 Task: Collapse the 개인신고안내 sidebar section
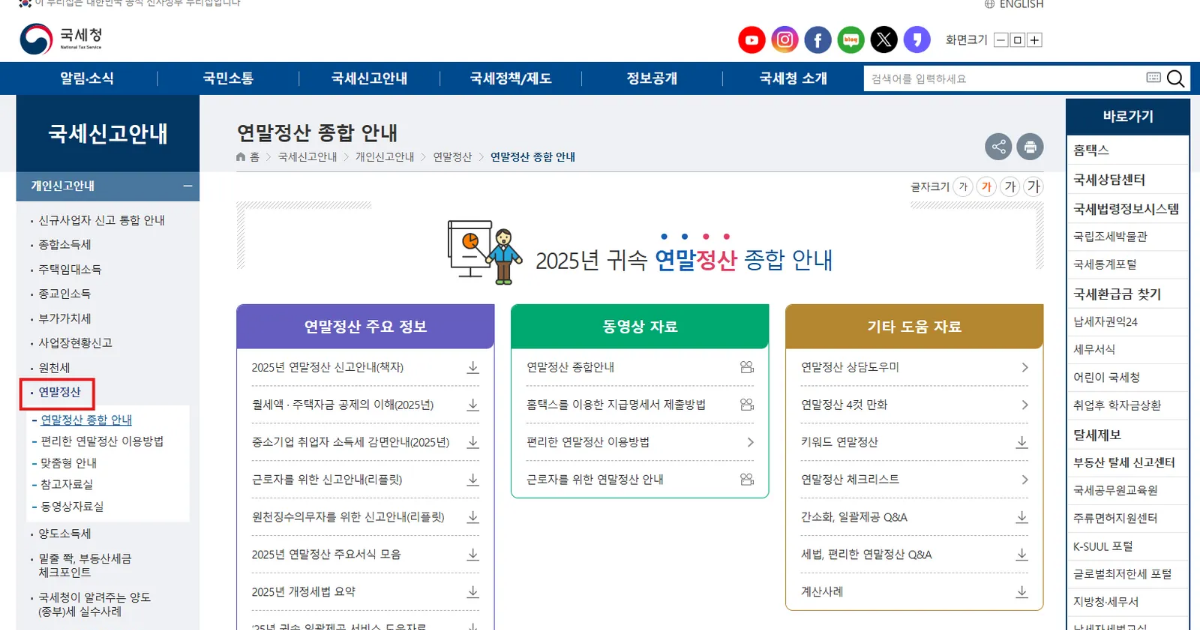187,186
